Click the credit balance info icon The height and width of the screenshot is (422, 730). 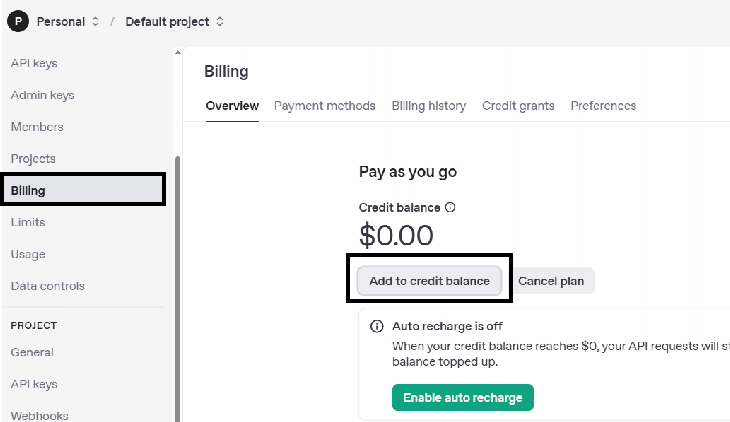coord(450,208)
